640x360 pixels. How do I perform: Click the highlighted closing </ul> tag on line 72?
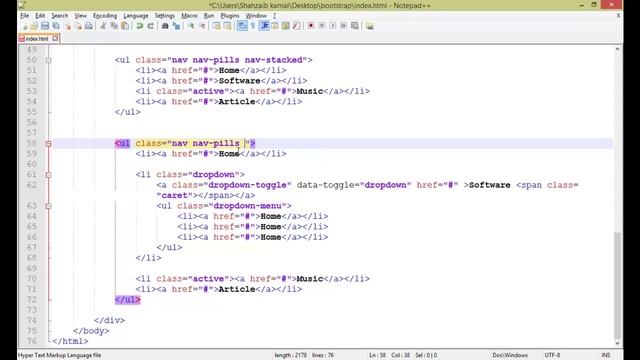tap(127, 300)
